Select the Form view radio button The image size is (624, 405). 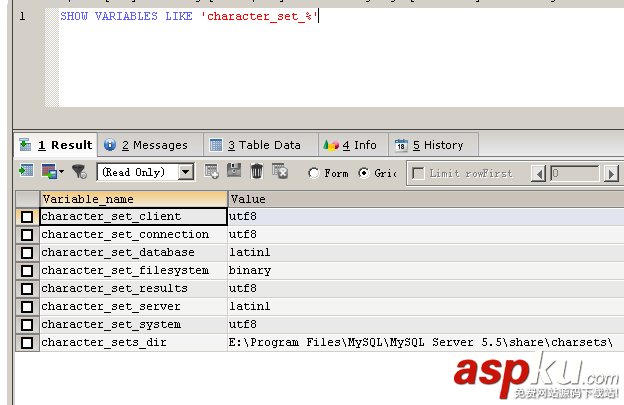point(314,173)
